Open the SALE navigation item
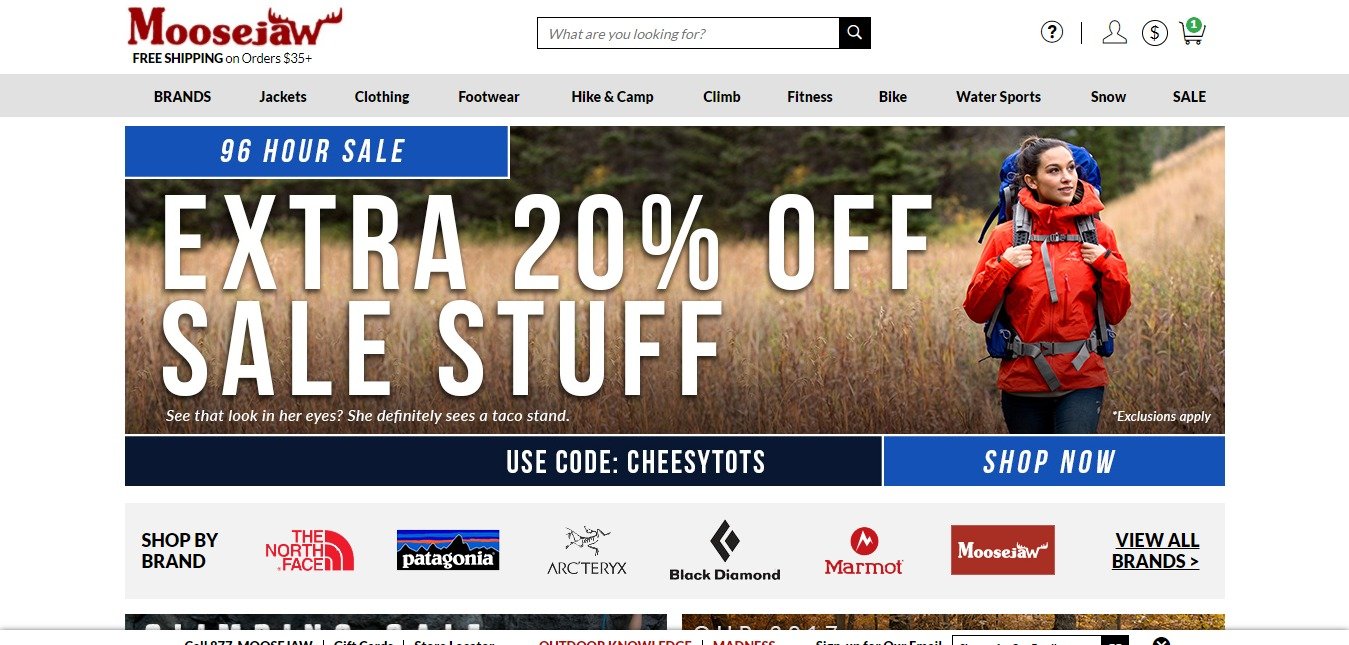 point(1189,97)
